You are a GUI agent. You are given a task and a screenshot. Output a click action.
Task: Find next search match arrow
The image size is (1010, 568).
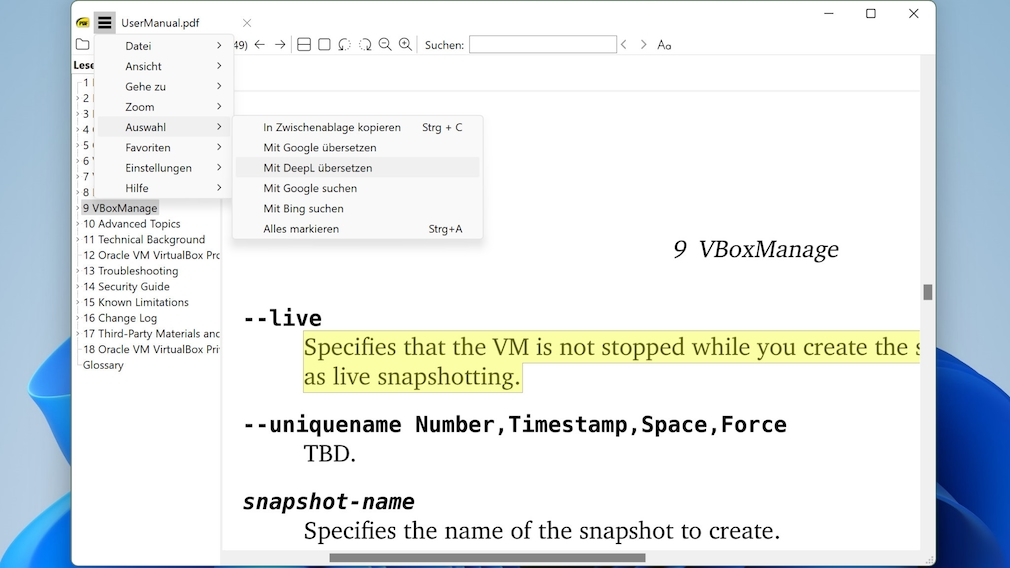[643, 44]
